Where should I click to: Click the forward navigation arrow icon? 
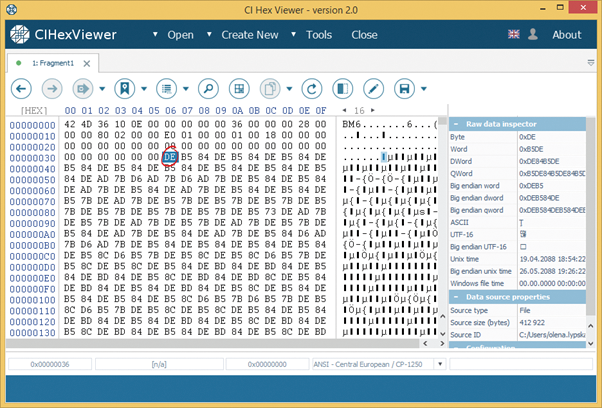[52, 89]
